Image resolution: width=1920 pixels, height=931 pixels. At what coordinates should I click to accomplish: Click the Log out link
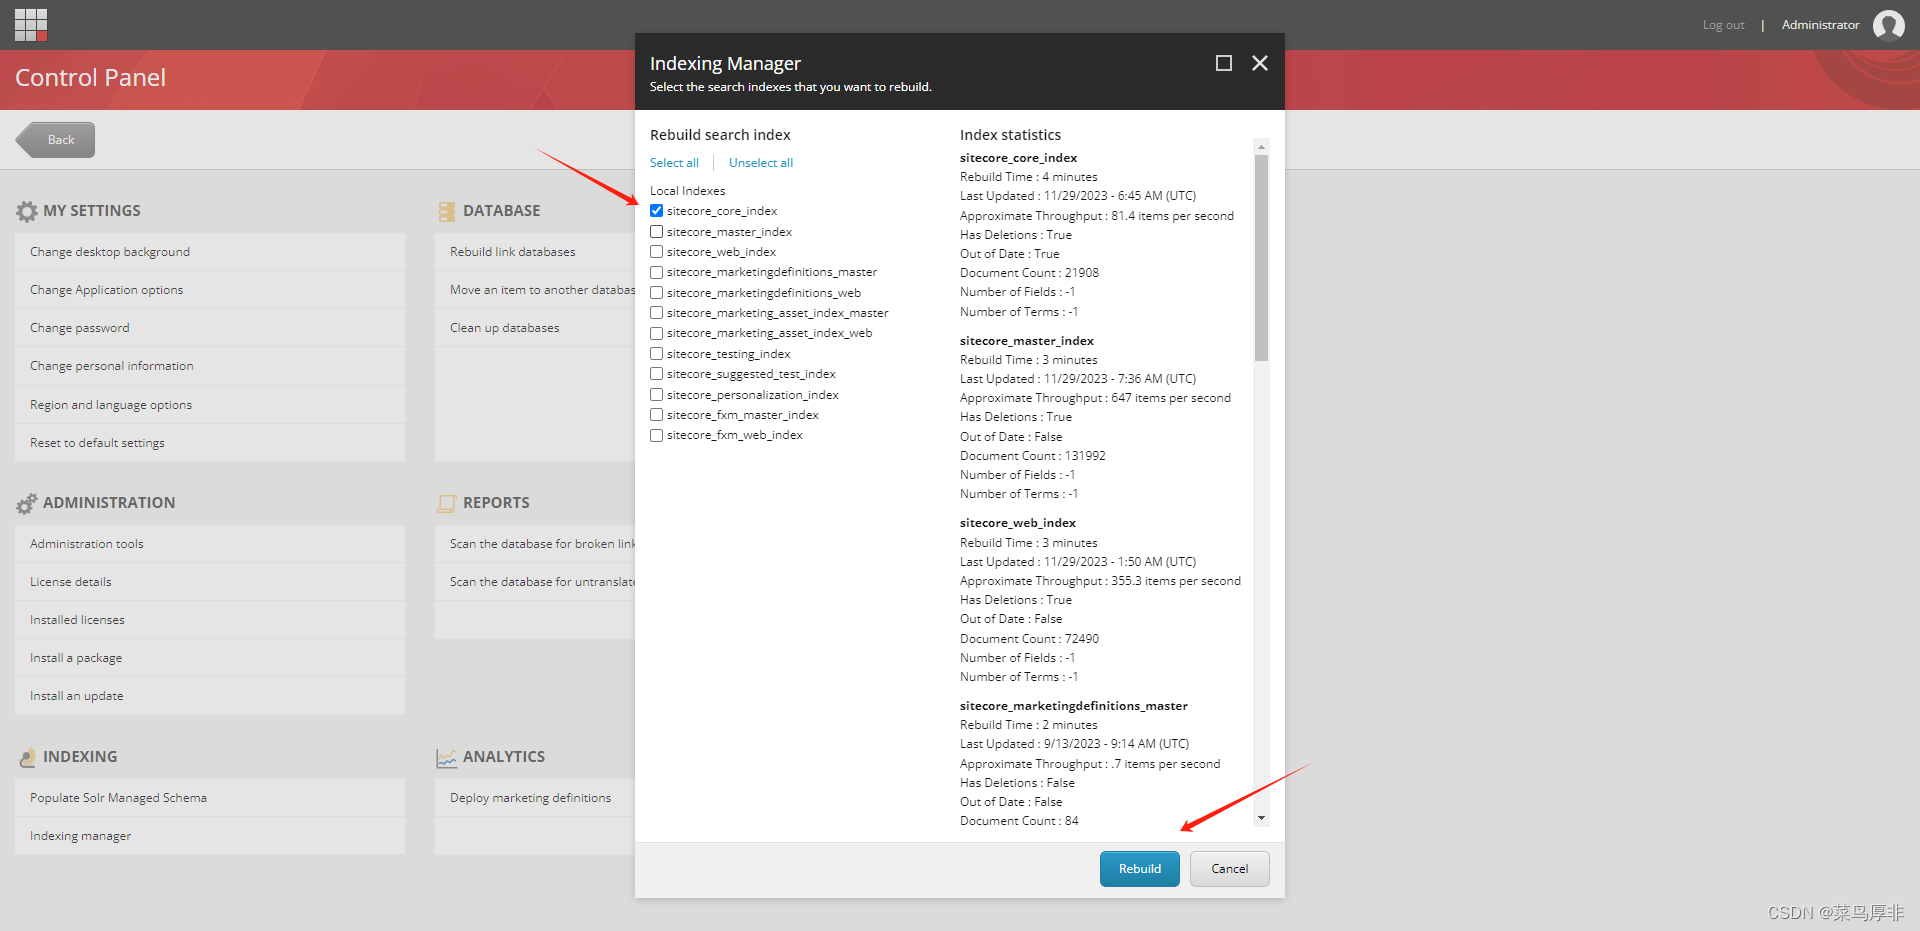tap(1723, 25)
